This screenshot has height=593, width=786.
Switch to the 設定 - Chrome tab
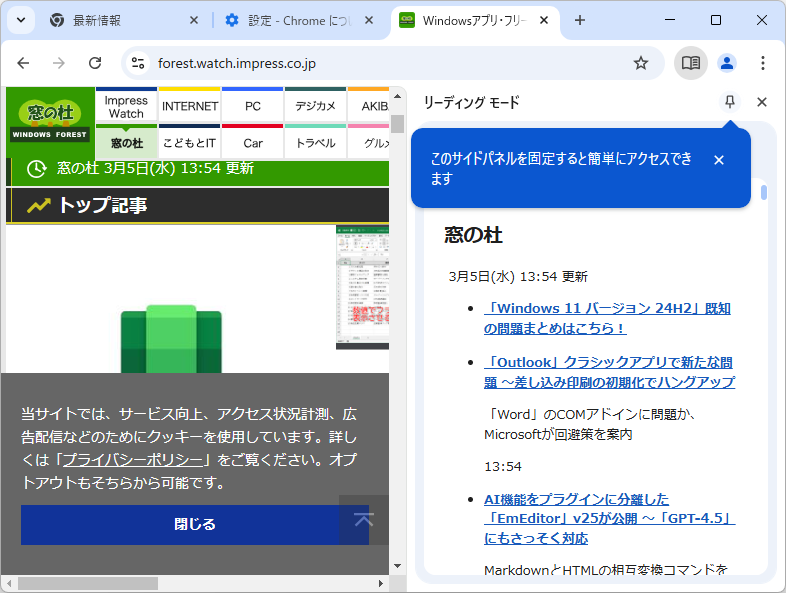coord(299,20)
